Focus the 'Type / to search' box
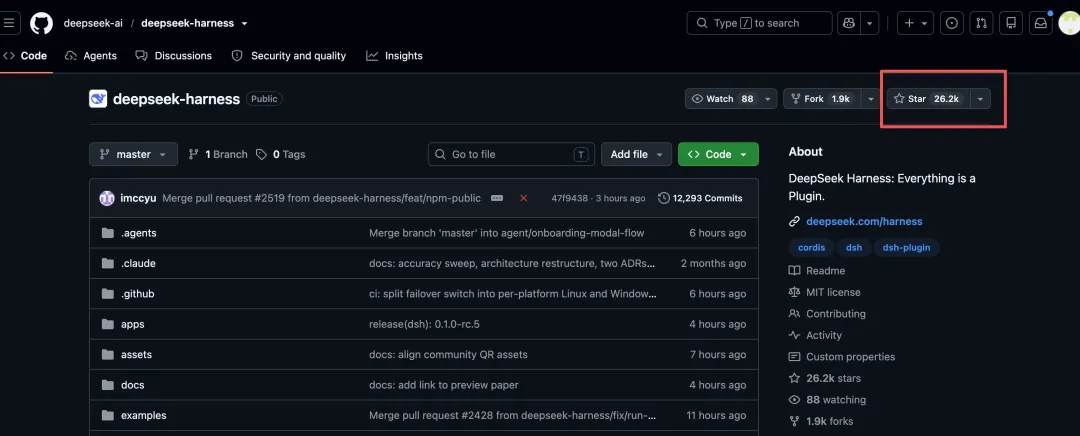 [759, 23]
